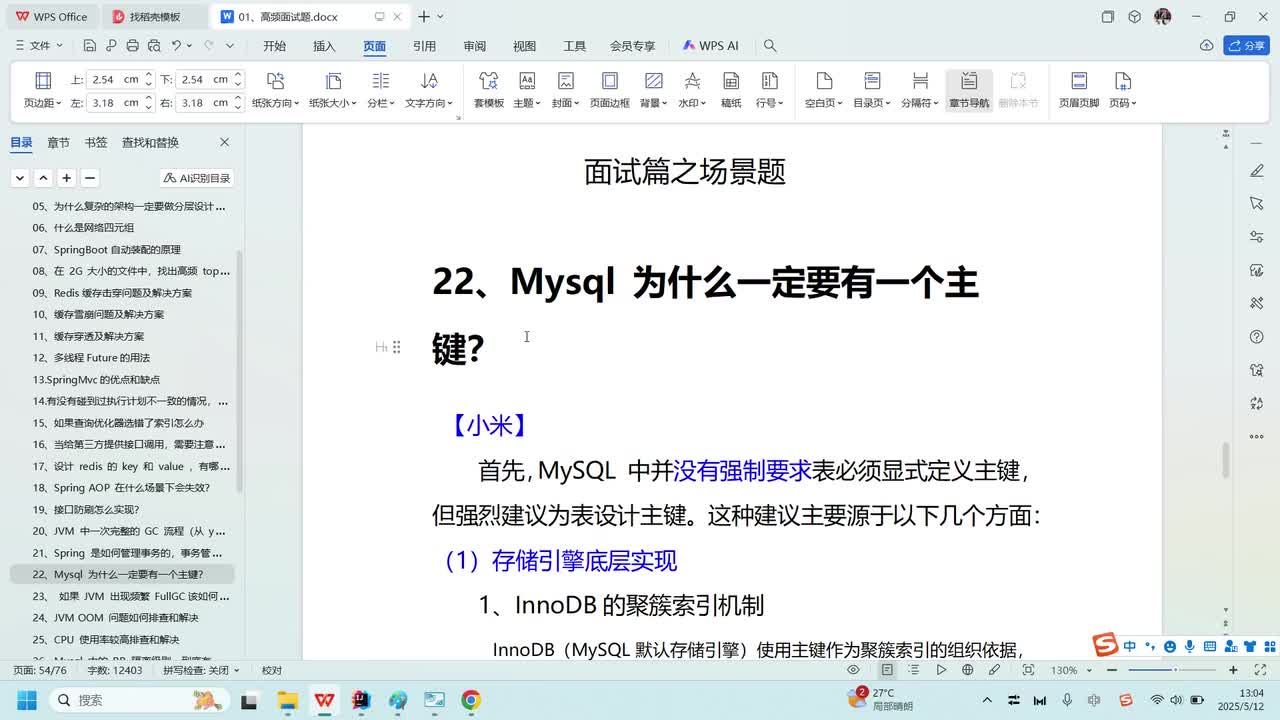Click the document vertical scrollbar thumb

(x=1226, y=458)
